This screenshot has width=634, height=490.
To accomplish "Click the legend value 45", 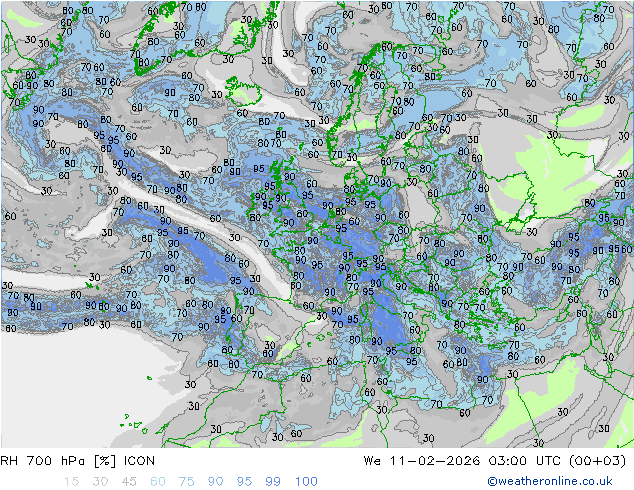I will click(x=129, y=482).
